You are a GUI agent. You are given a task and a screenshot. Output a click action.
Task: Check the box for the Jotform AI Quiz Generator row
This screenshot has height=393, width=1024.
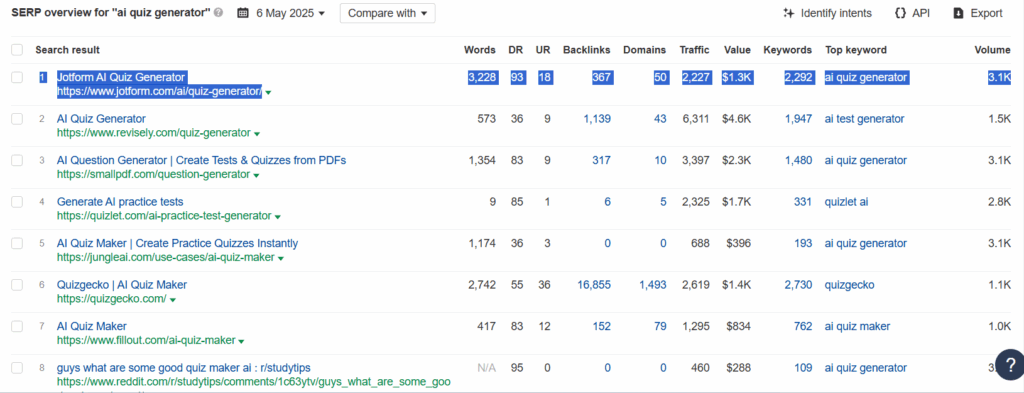[x=17, y=77]
